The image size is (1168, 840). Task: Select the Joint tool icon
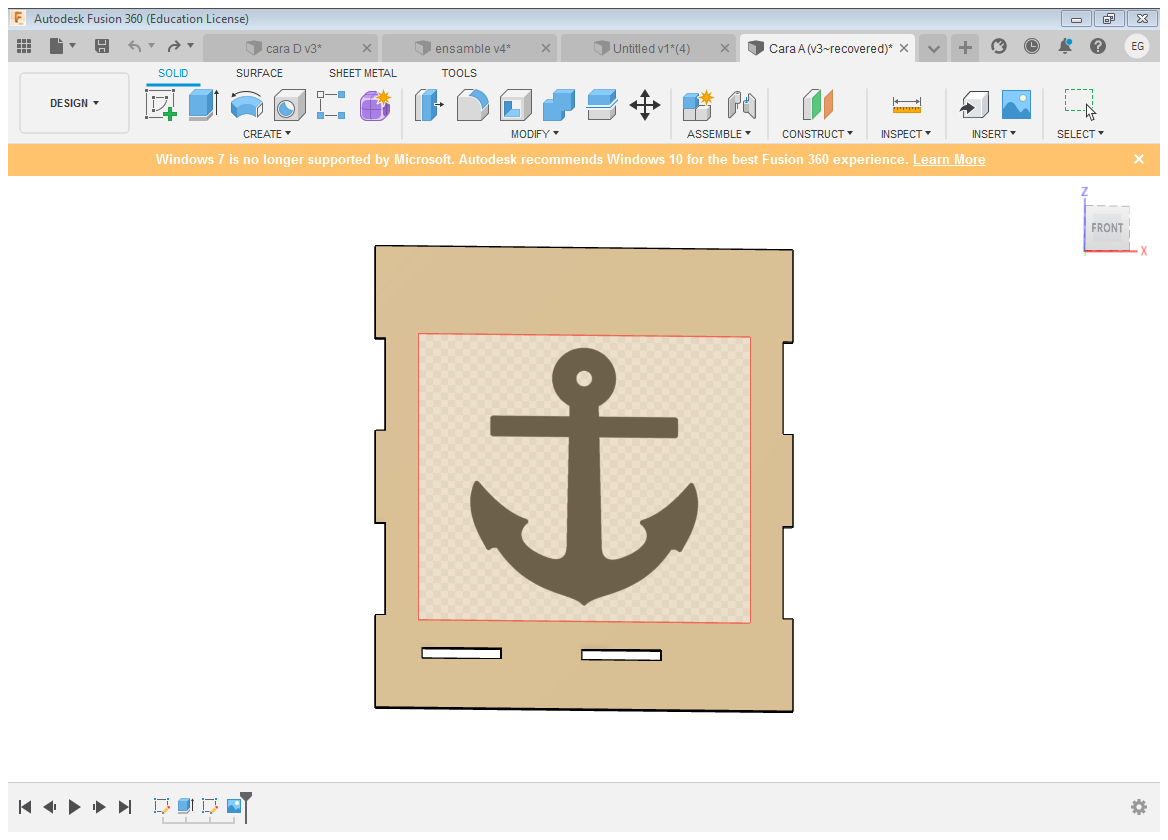(x=741, y=105)
